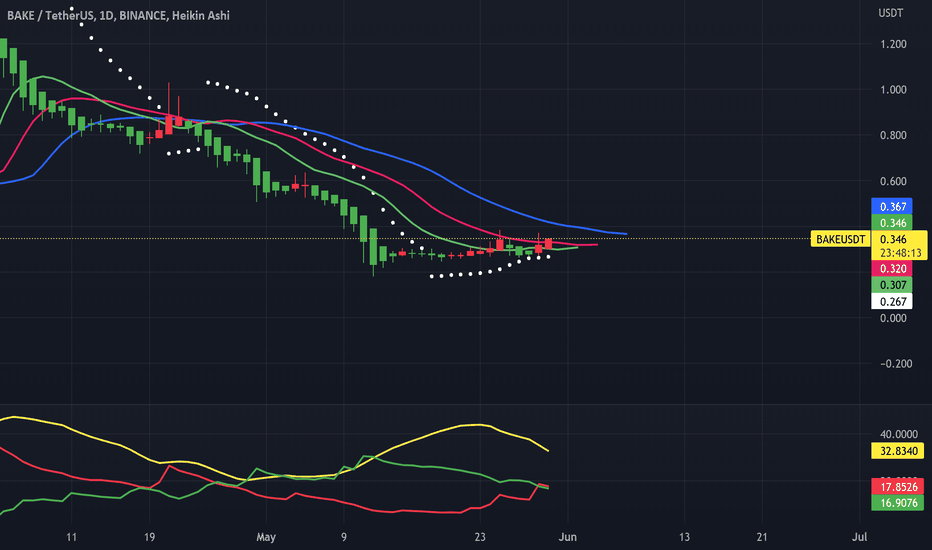
Task: Click the 40.0000 indicator axis label
Action: [899, 435]
